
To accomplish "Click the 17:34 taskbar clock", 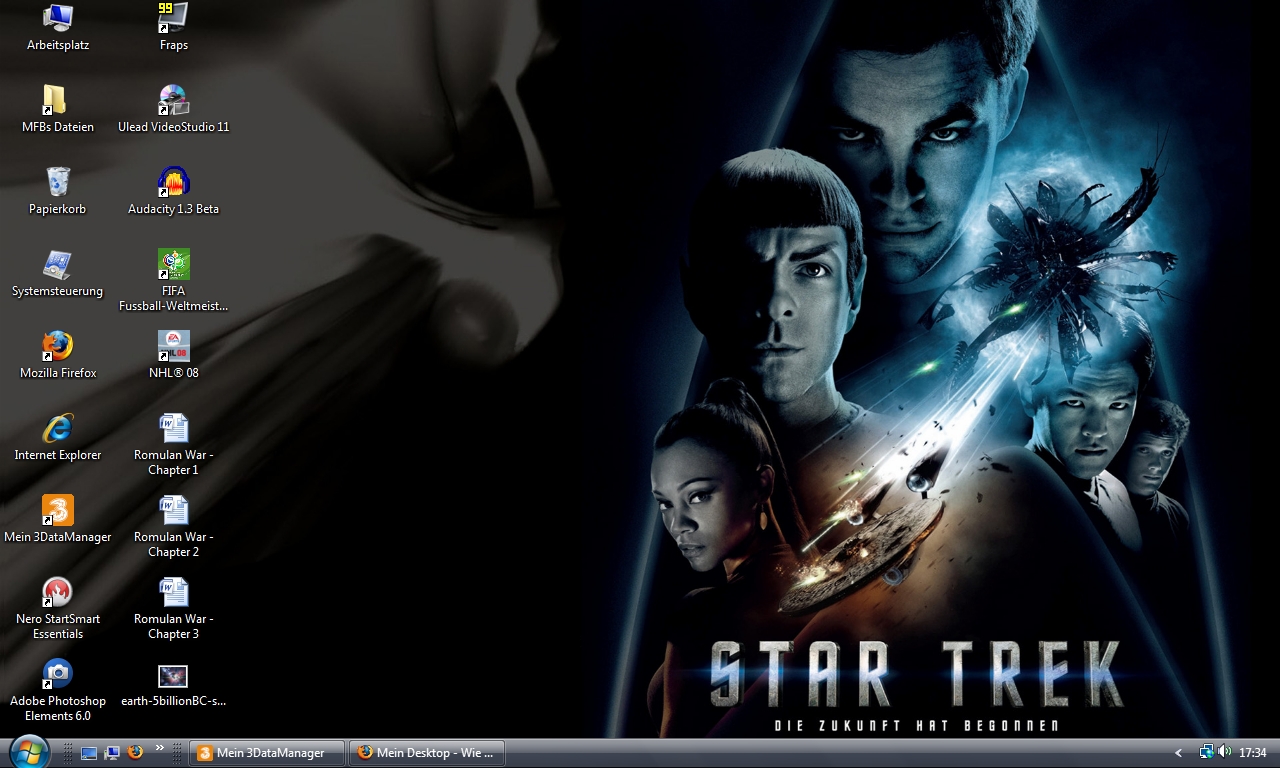I will point(1252,753).
